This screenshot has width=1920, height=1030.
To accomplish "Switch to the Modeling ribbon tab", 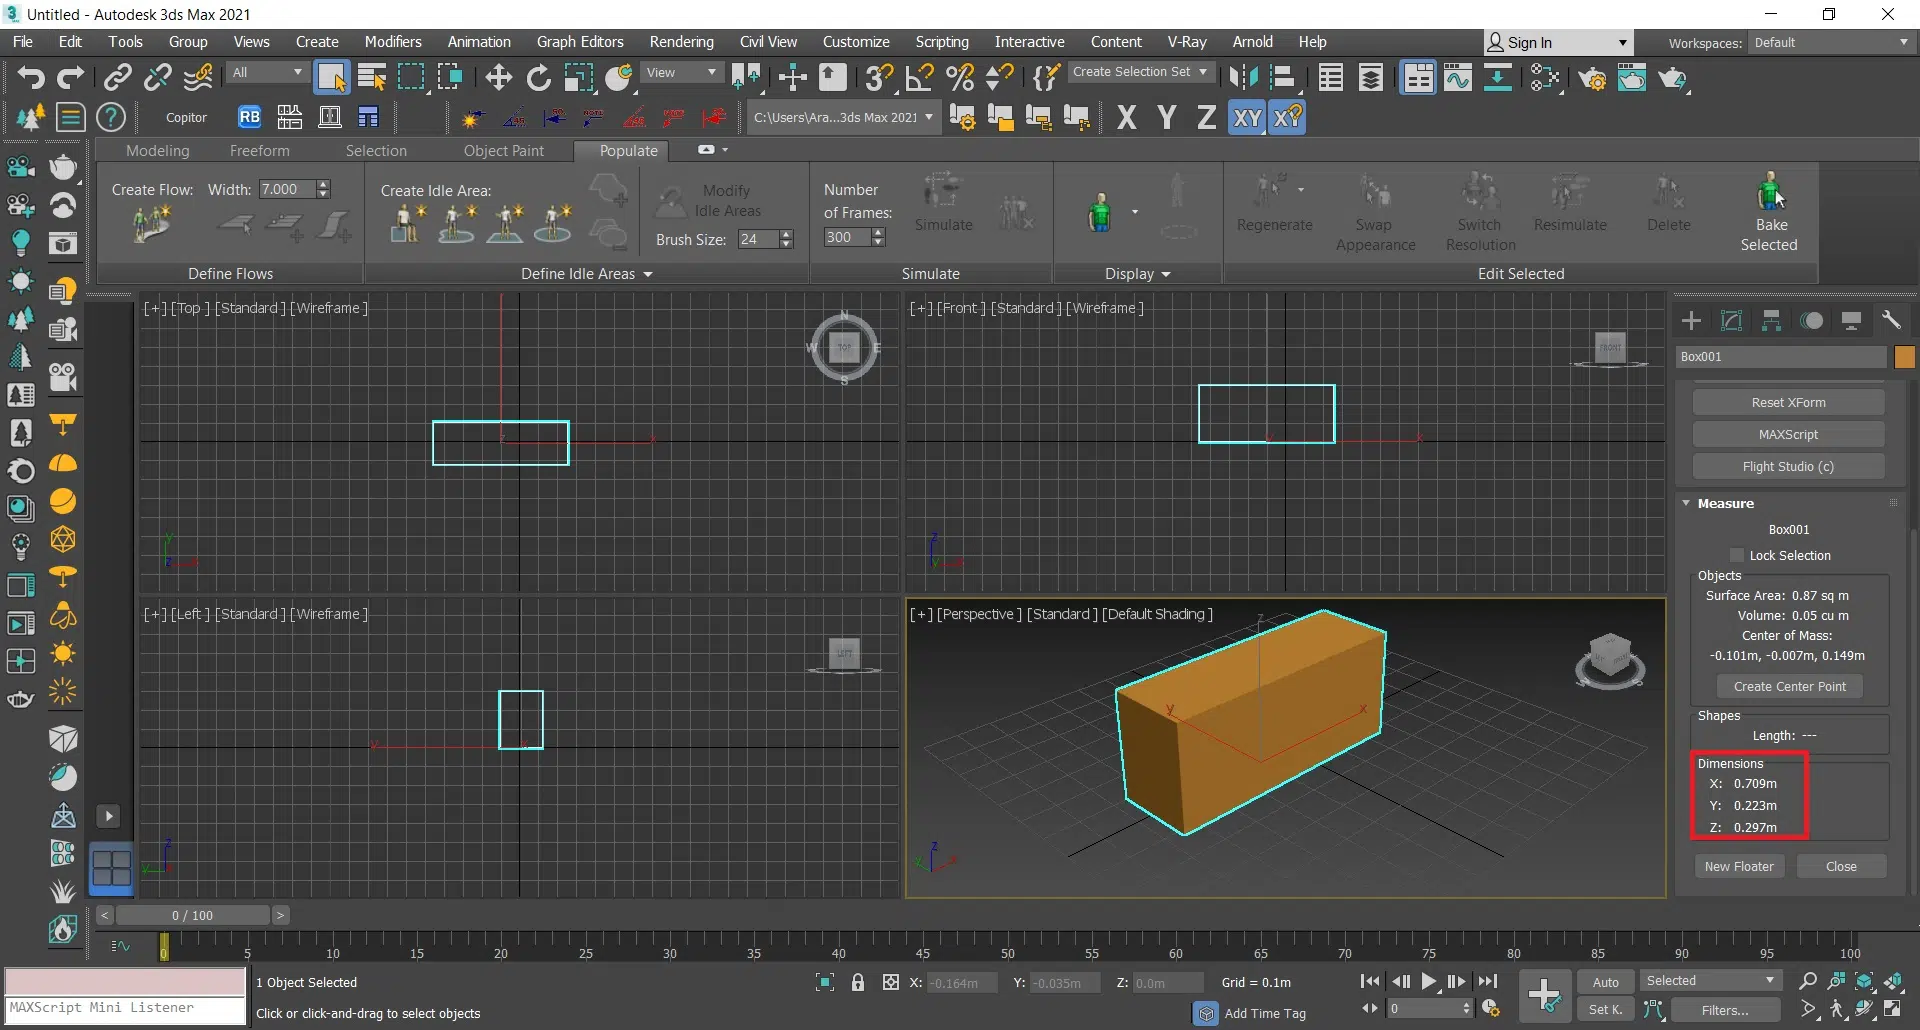I will [158, 151].
